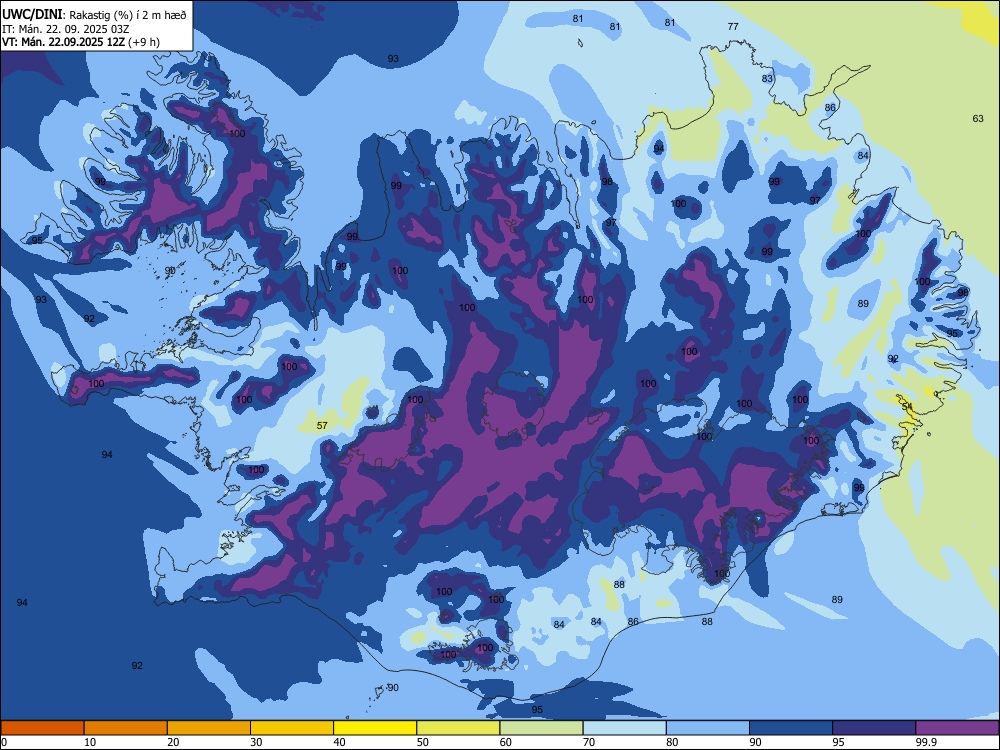Click the '70' legend scale label
The width and height of the screenshot is (1000, 750).
pos(589,742)
